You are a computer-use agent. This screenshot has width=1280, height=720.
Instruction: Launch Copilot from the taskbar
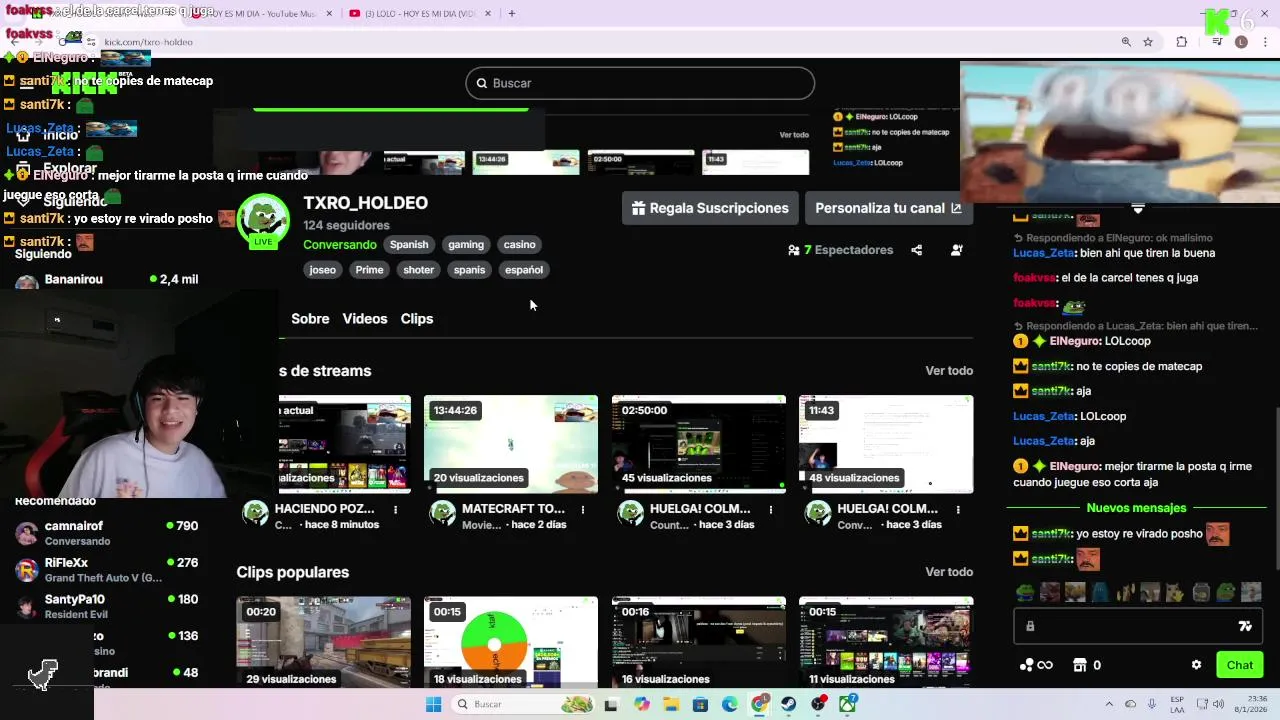pos(641,704)
